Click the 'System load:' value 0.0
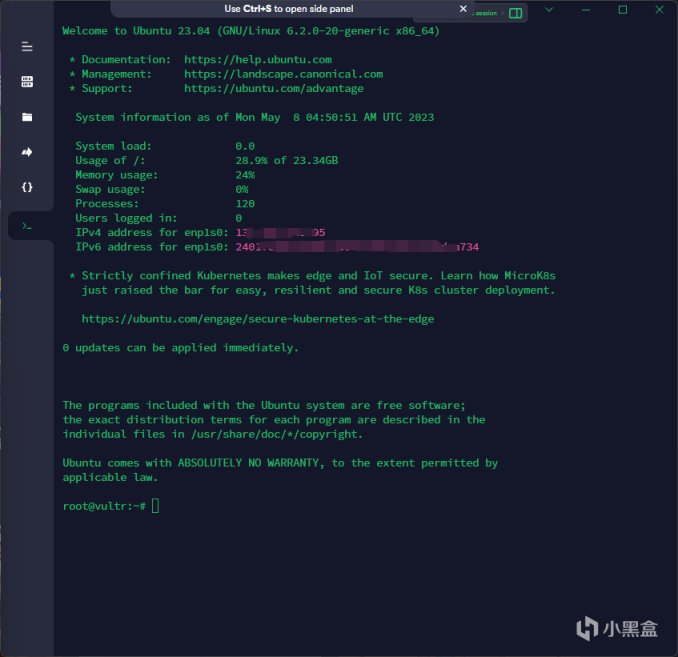Screen dimensions: 678x657 [245, 146]
